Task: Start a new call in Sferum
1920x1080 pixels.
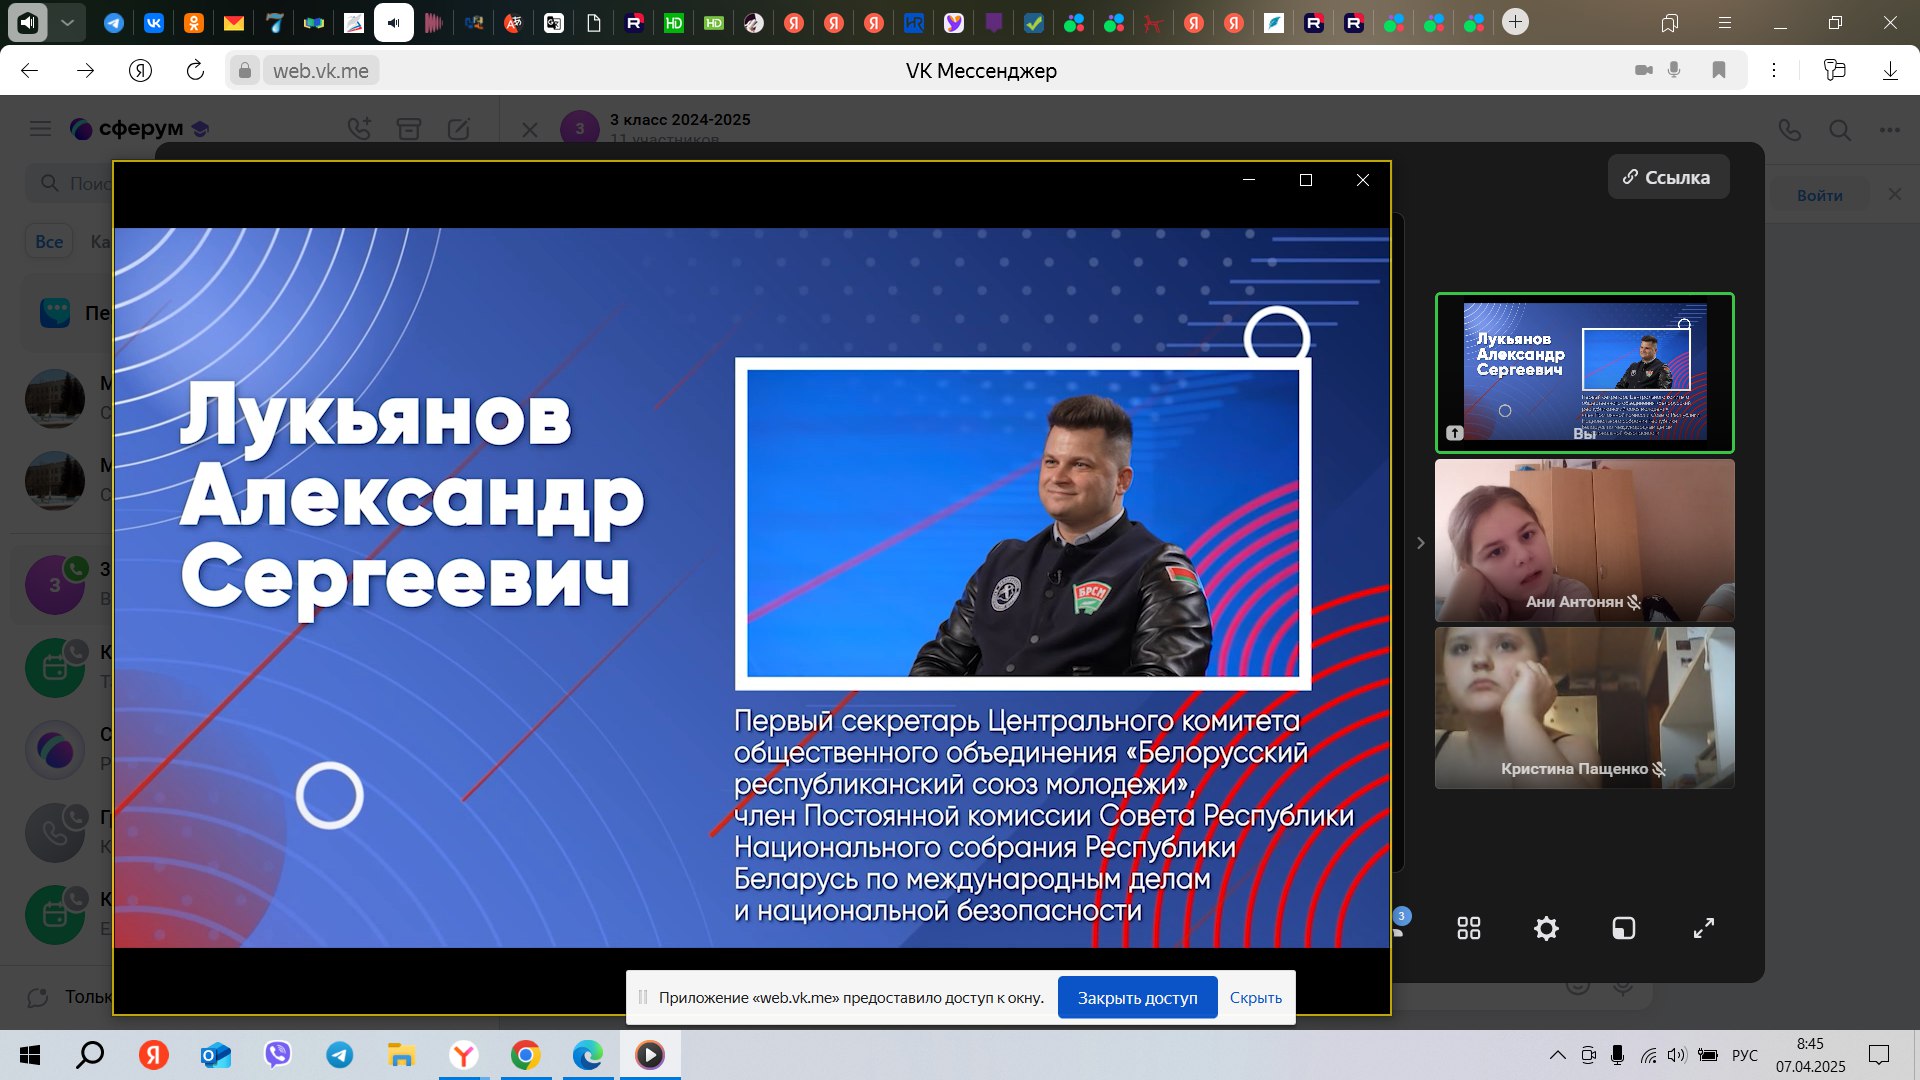Action: [359, 128]
